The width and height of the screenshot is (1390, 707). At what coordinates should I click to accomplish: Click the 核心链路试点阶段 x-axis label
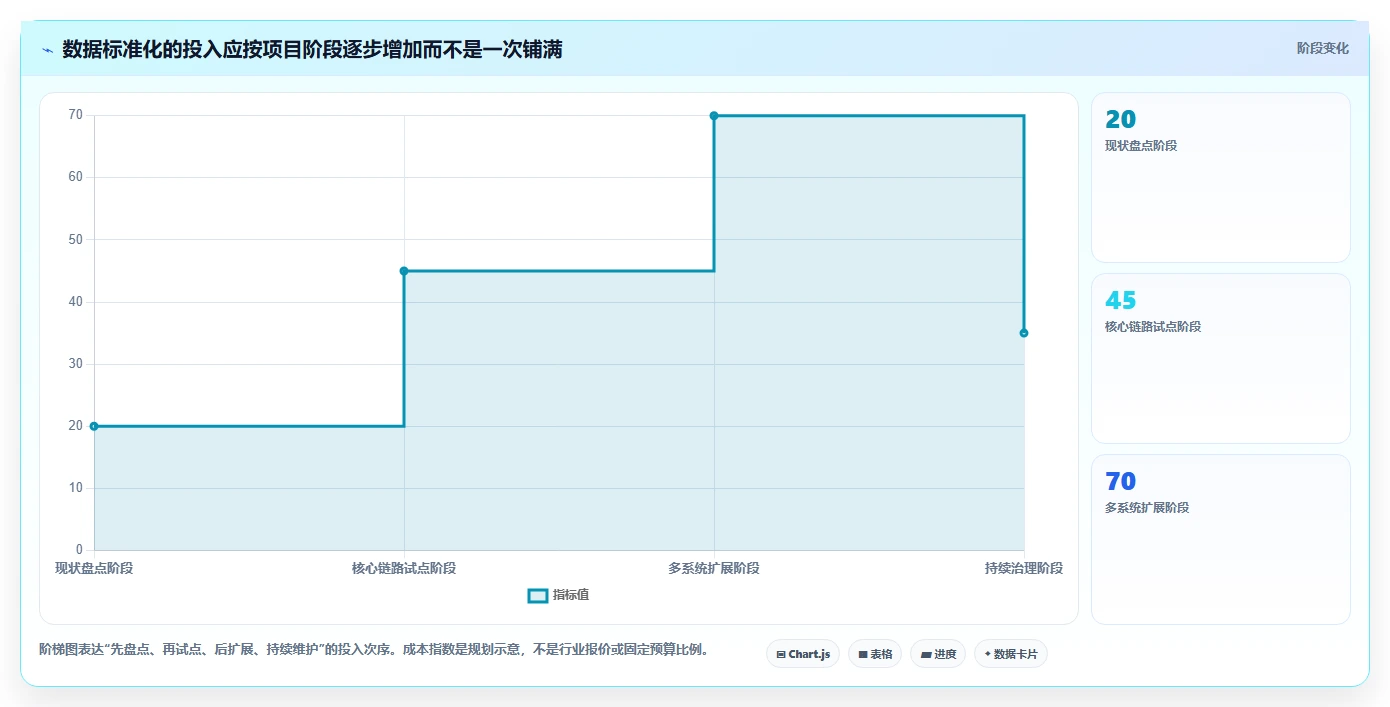404,569
